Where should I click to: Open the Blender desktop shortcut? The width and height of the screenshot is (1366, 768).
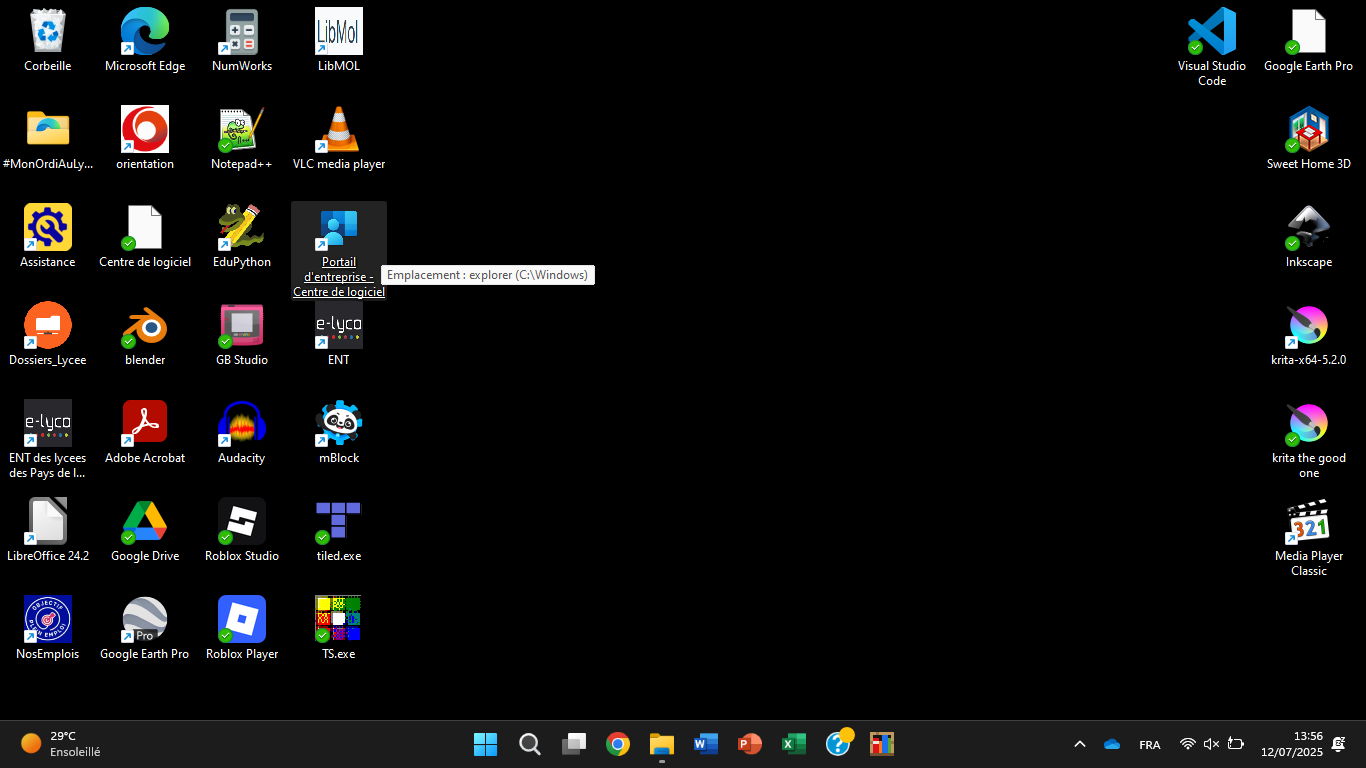pos(145,327)
